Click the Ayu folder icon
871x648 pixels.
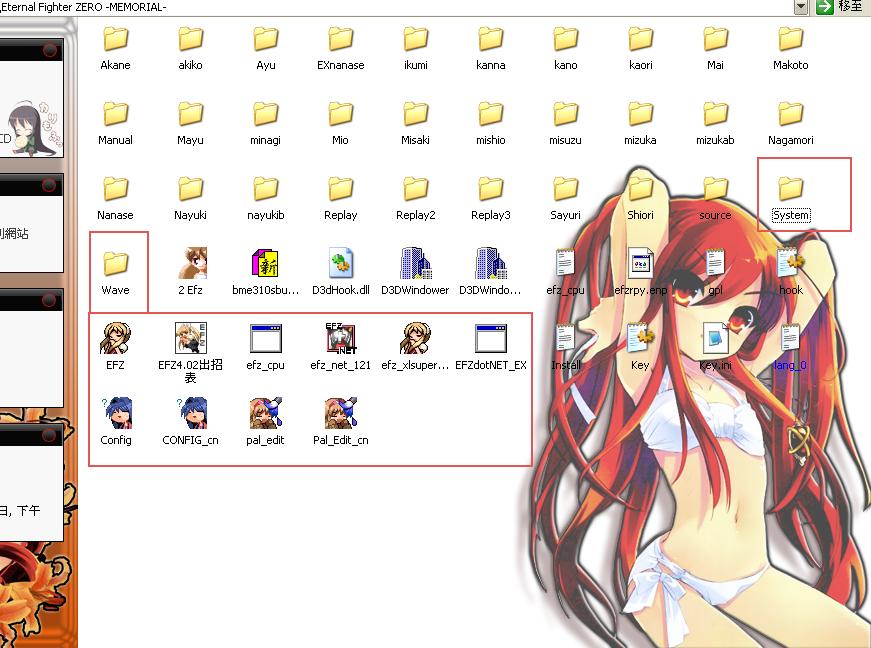coord(266,39)
